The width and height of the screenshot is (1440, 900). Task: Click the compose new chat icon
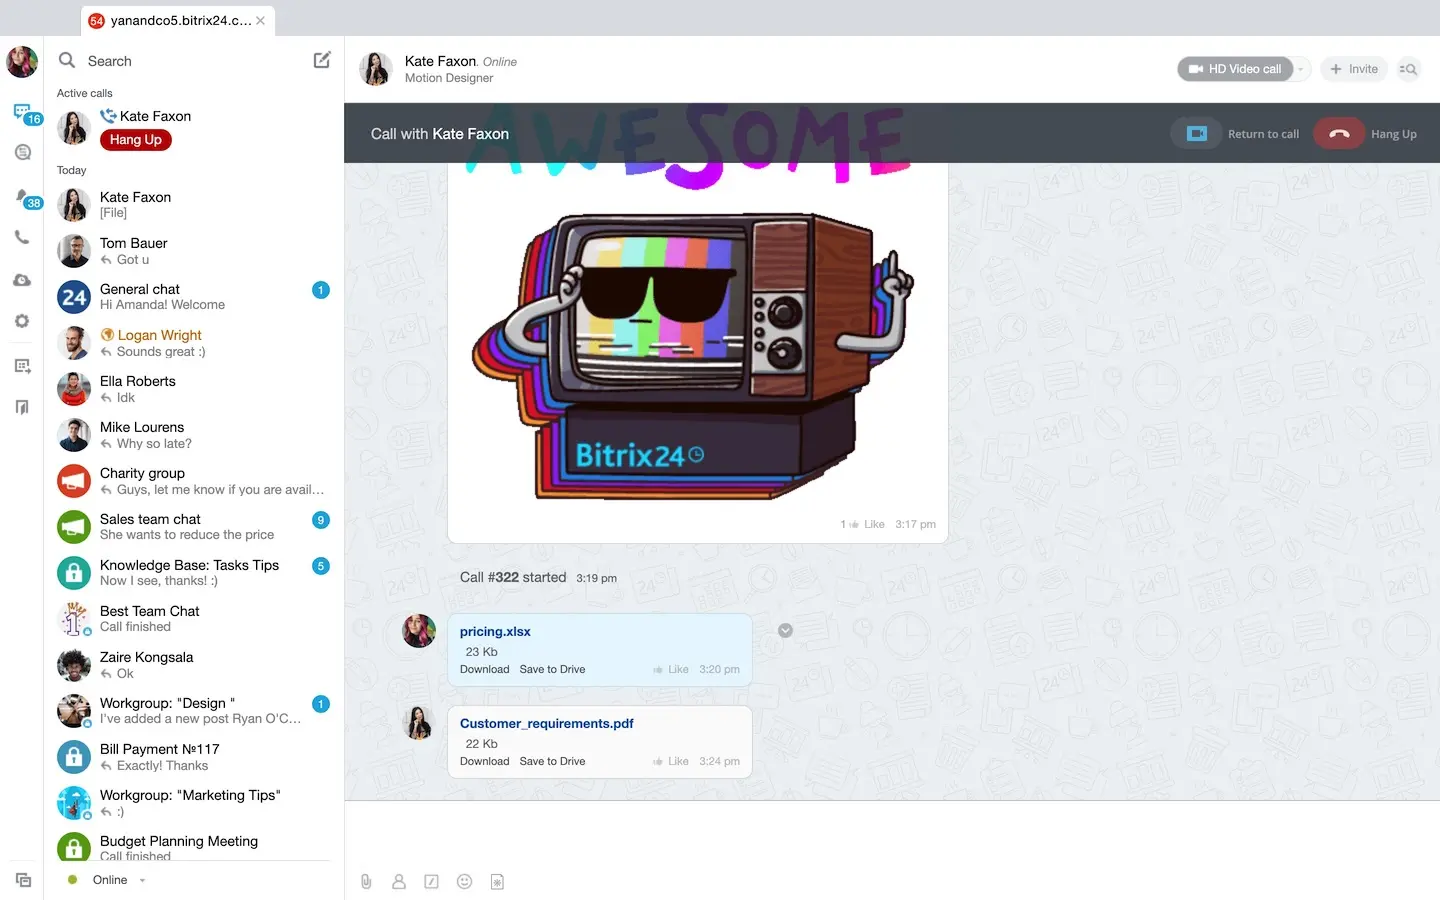click(x=322, y=61)
